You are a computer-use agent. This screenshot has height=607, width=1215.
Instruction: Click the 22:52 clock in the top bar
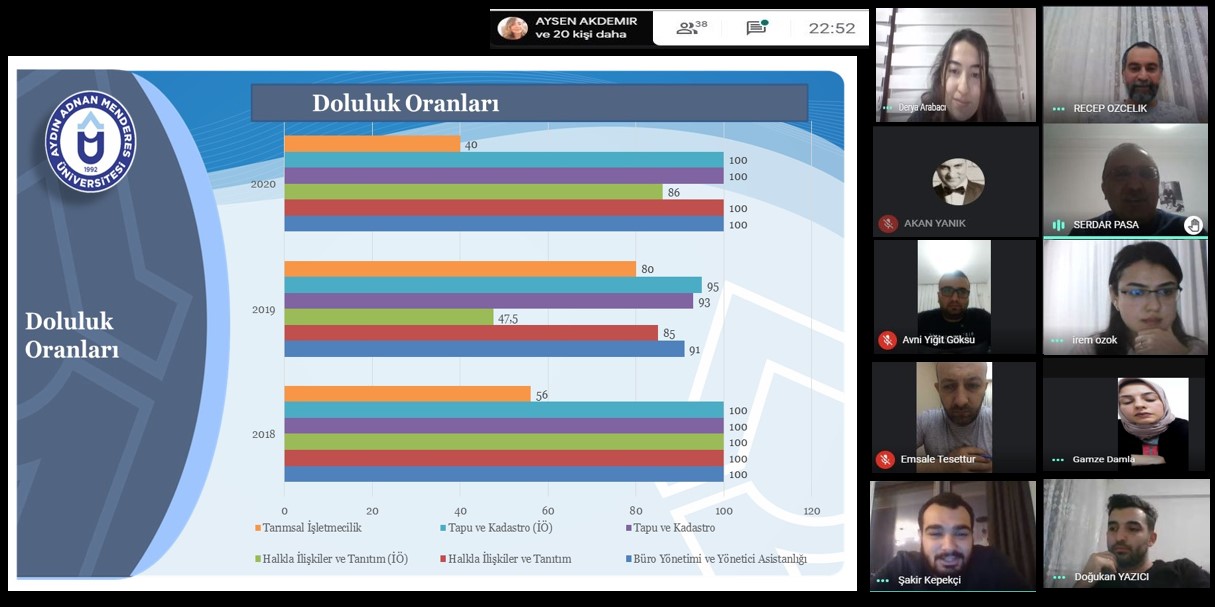(x=831, y=28)
